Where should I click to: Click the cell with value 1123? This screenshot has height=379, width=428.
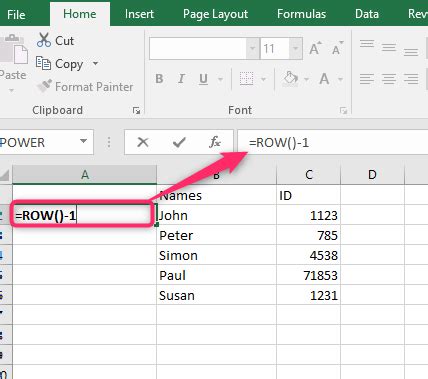click(309, 215)
